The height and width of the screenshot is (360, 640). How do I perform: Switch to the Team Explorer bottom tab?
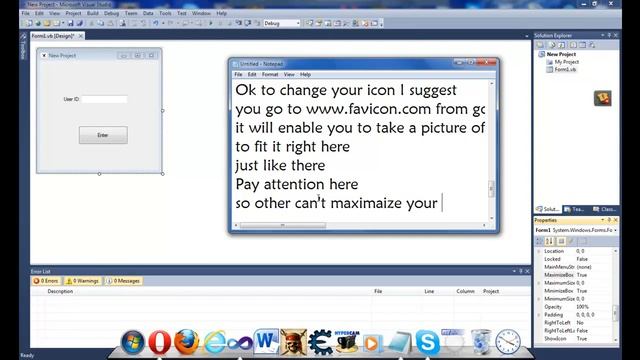tap(574, 209)
